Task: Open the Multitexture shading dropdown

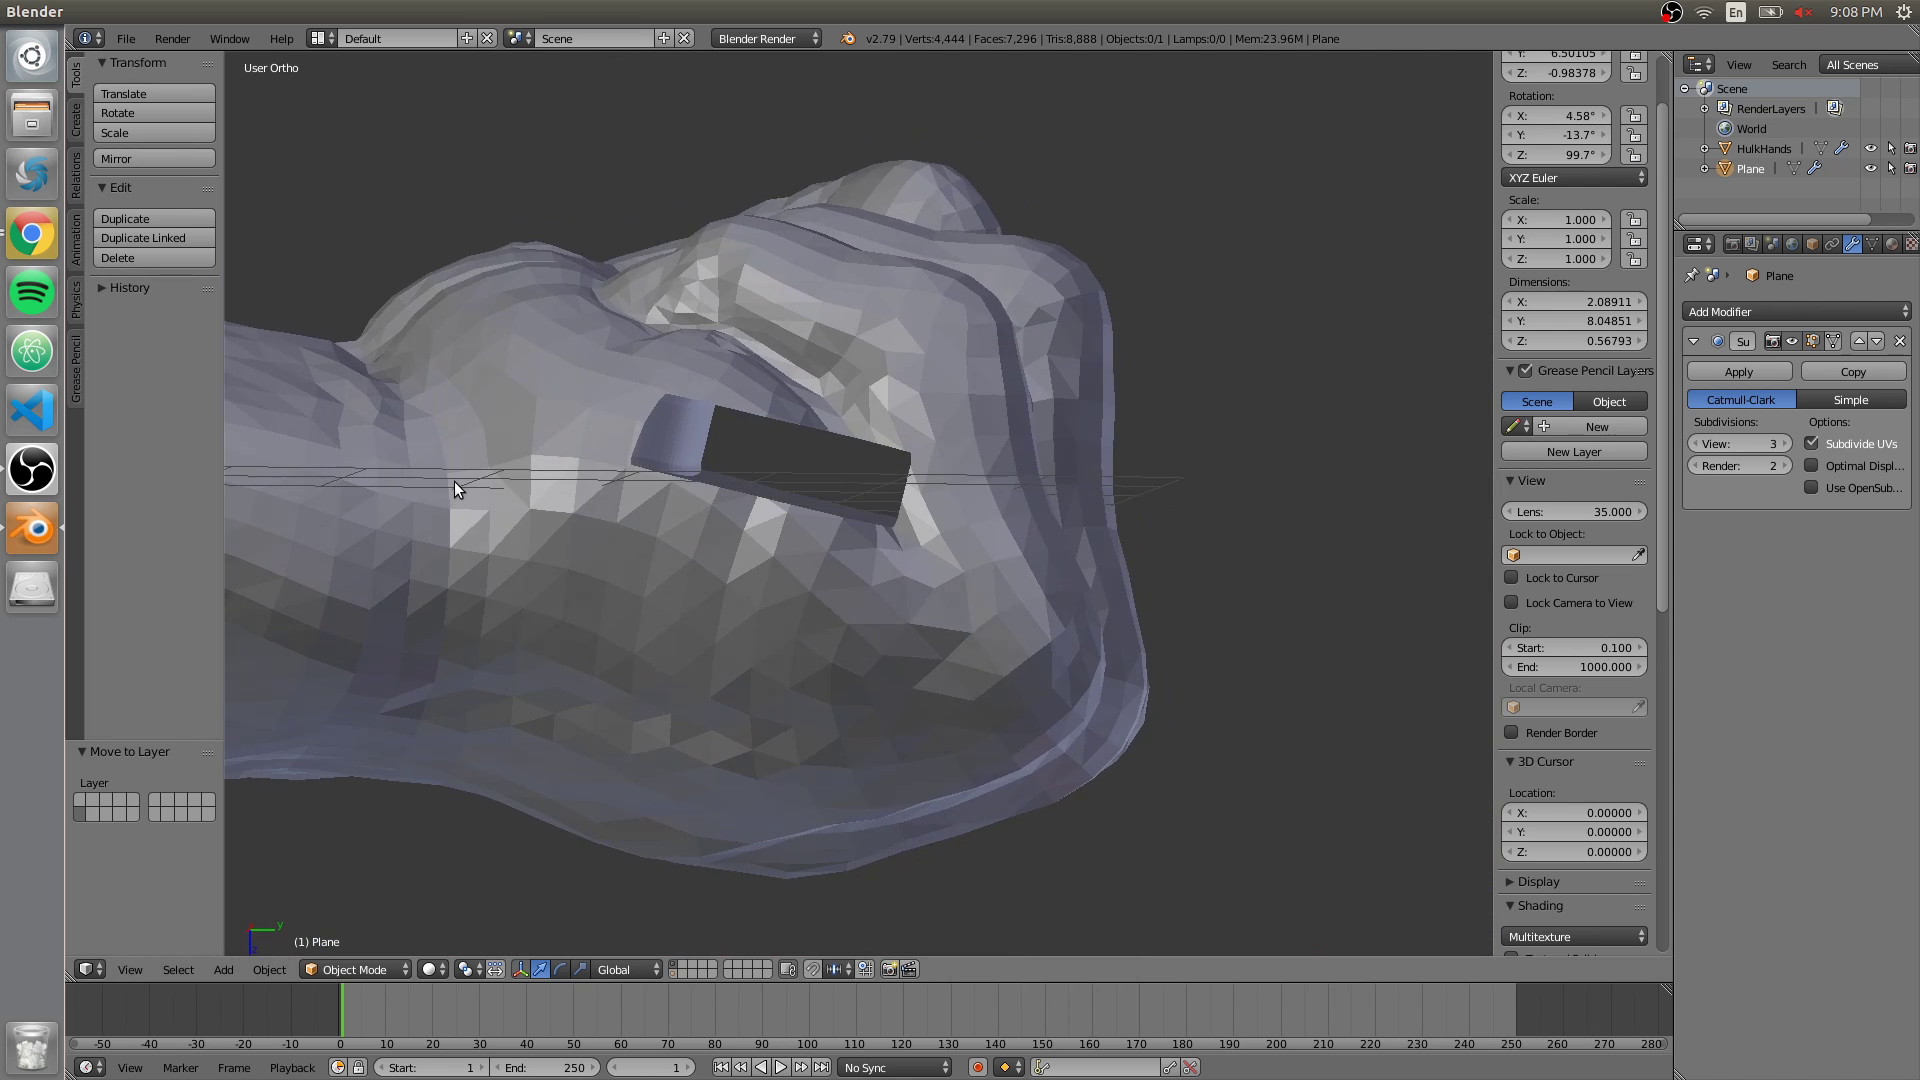Action: click(1574, 936)
